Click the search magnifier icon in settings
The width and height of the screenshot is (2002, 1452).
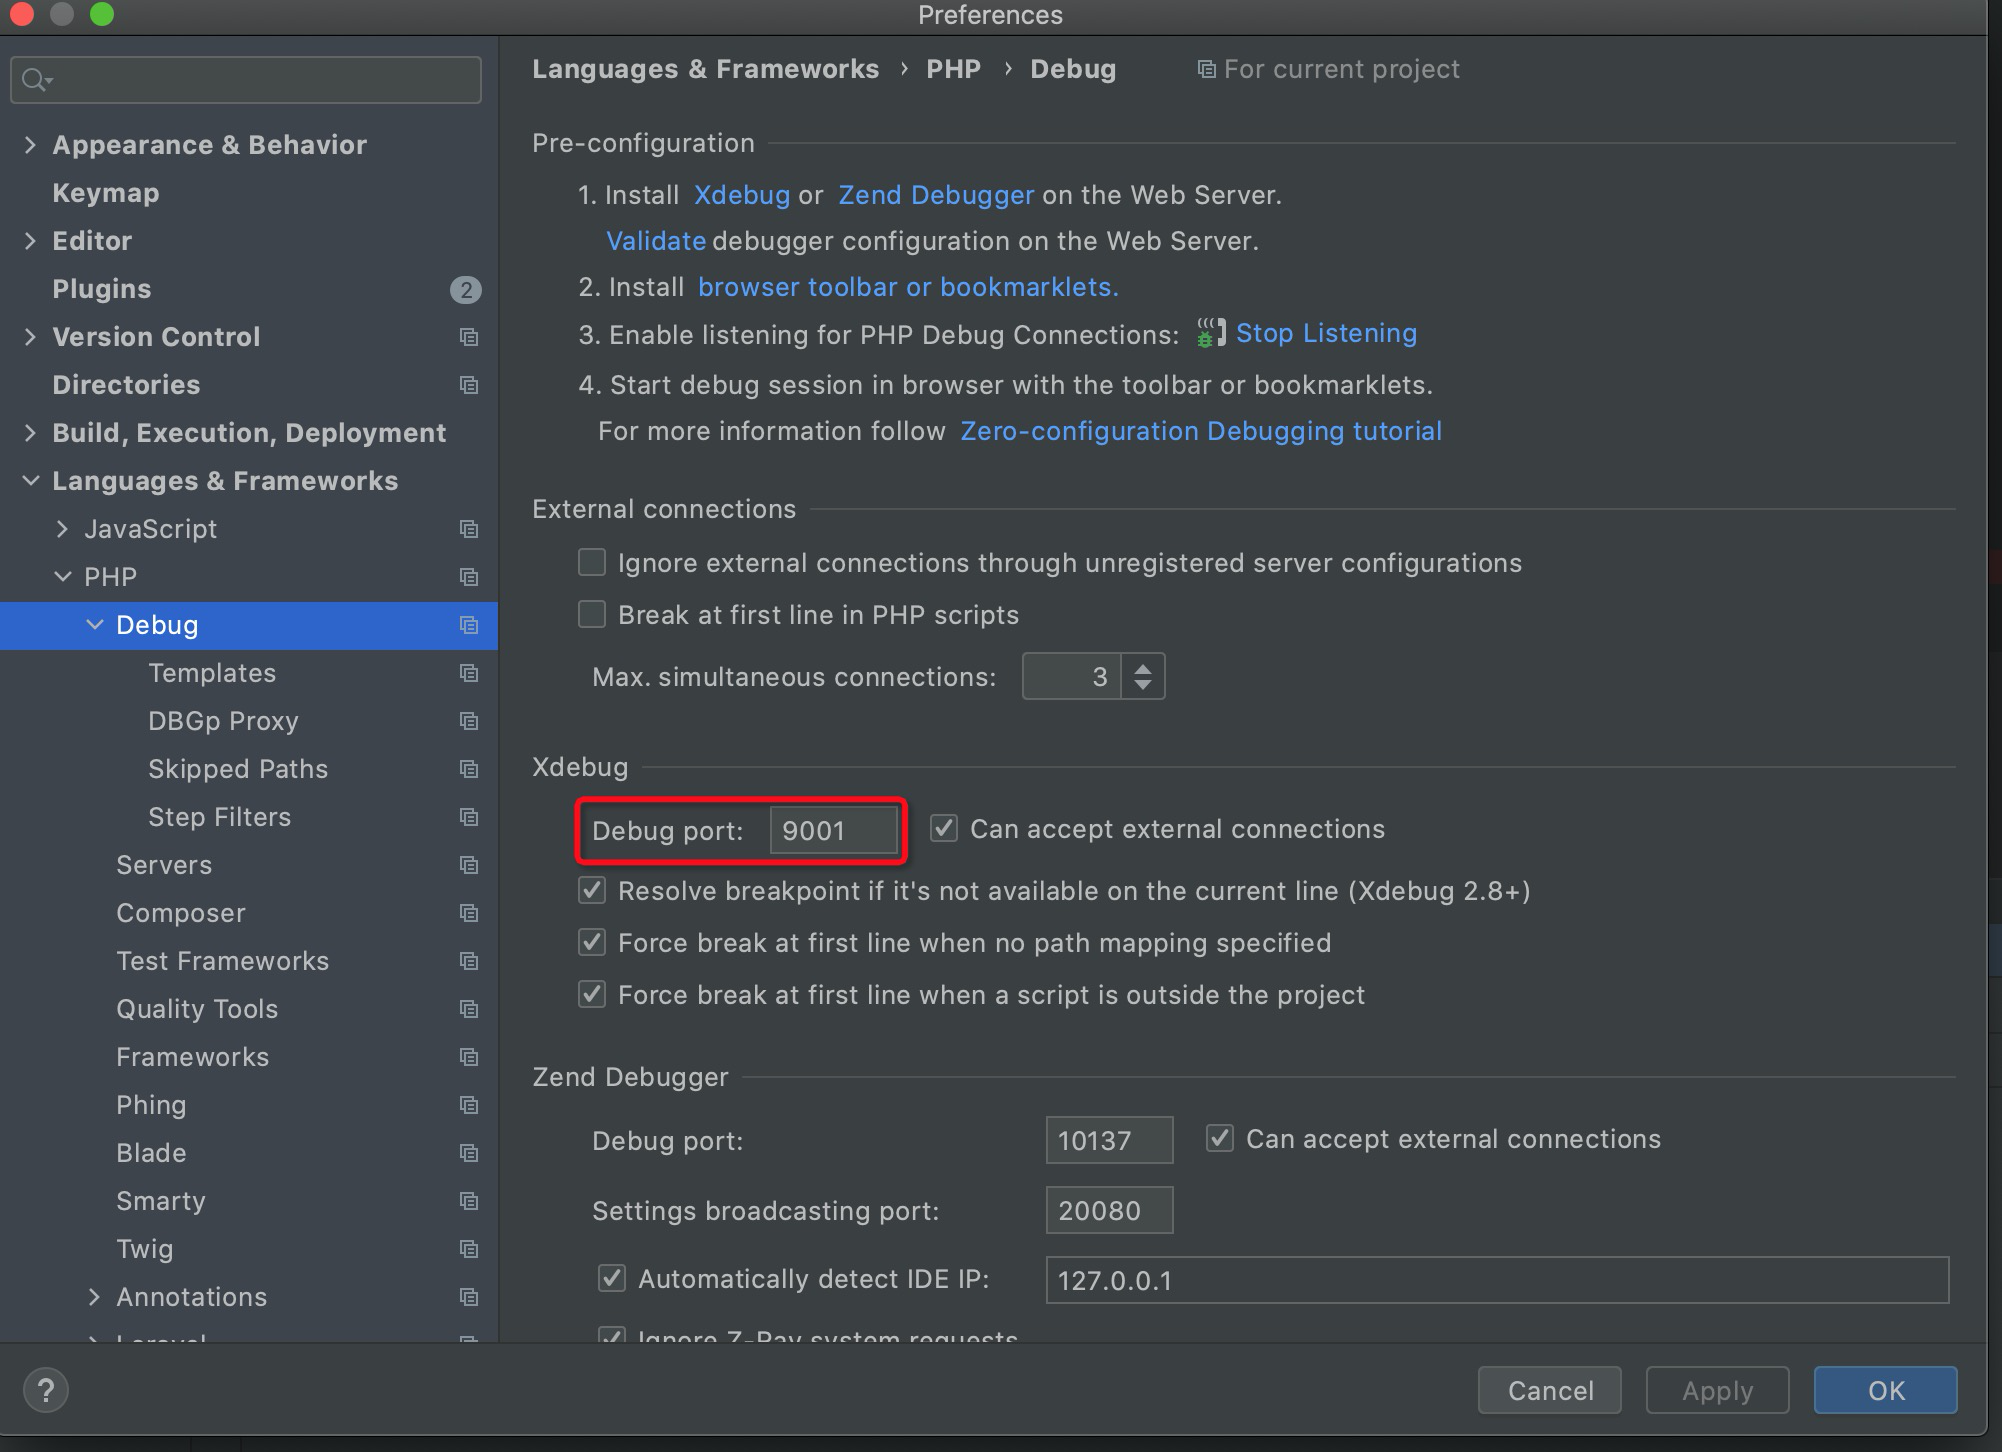pos(37,79)
